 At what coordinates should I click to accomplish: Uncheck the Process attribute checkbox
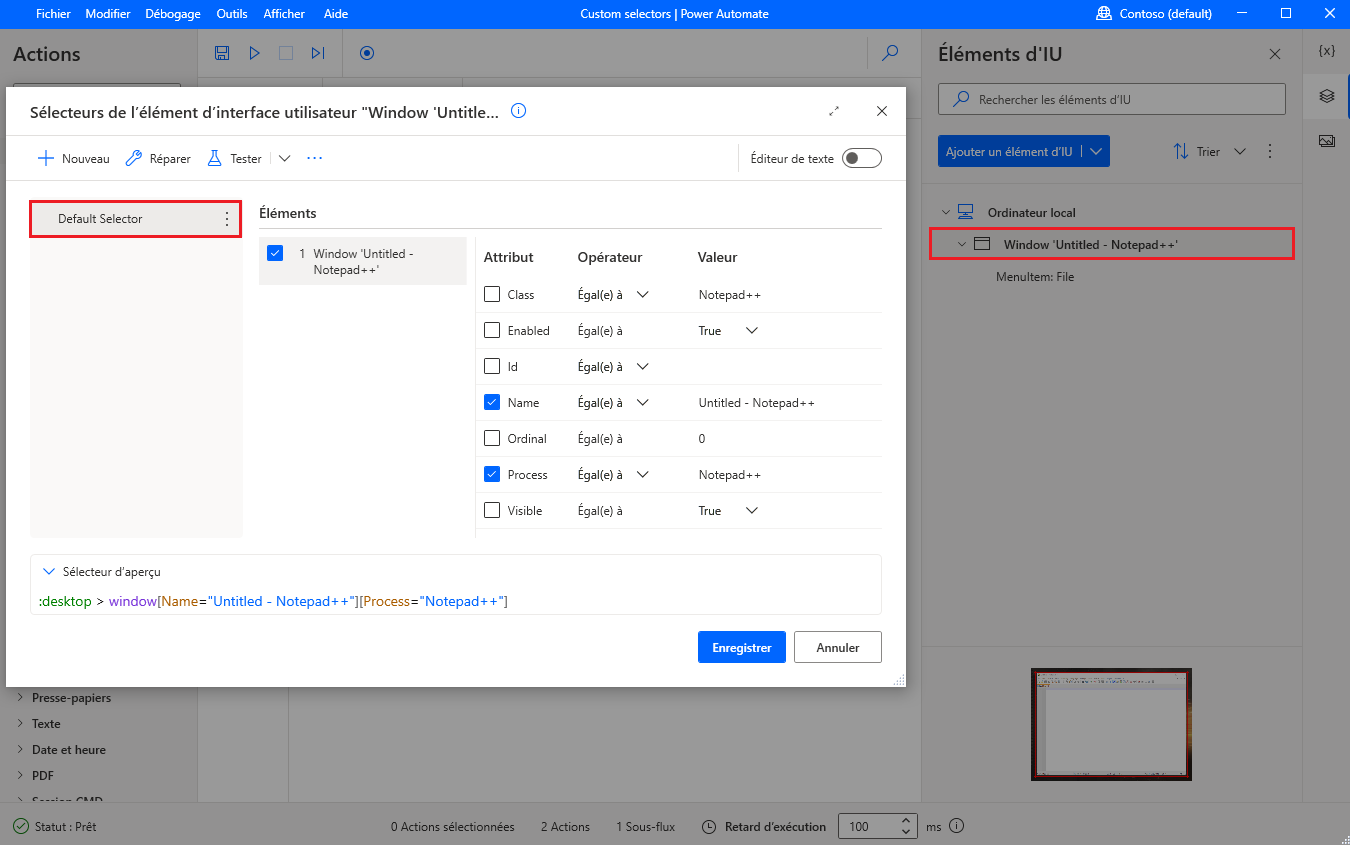pyautogui.click(x=492, y=474)
